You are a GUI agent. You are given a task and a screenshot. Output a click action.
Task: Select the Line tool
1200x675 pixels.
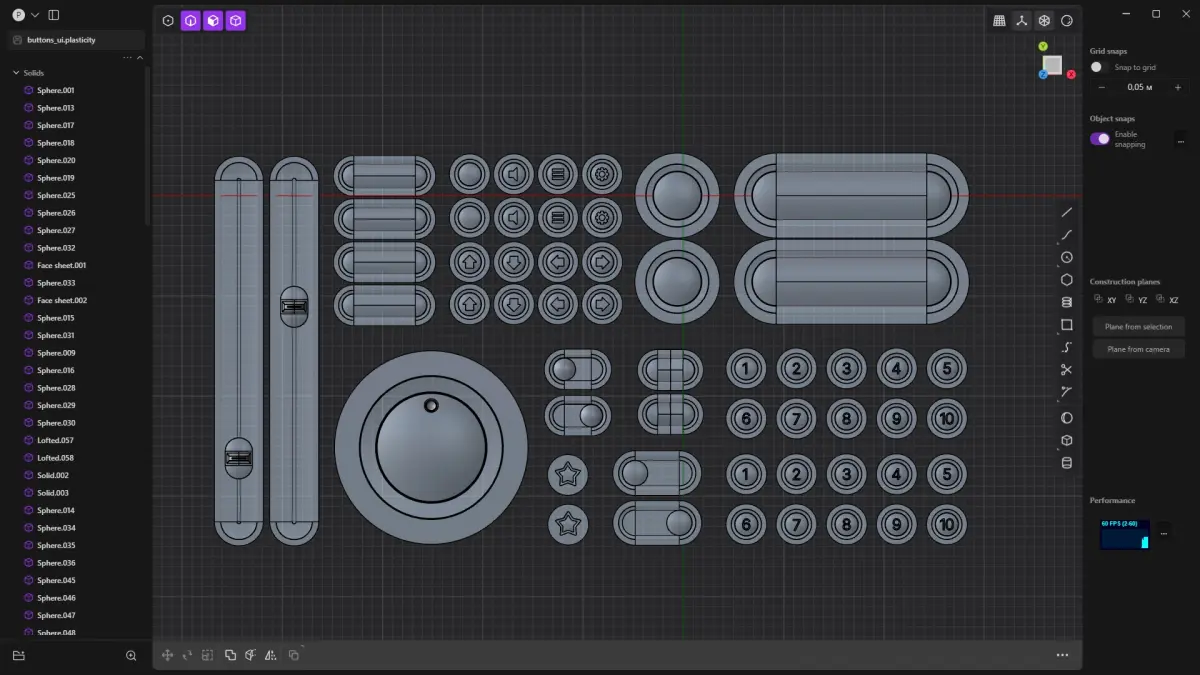click(1067, 212)
